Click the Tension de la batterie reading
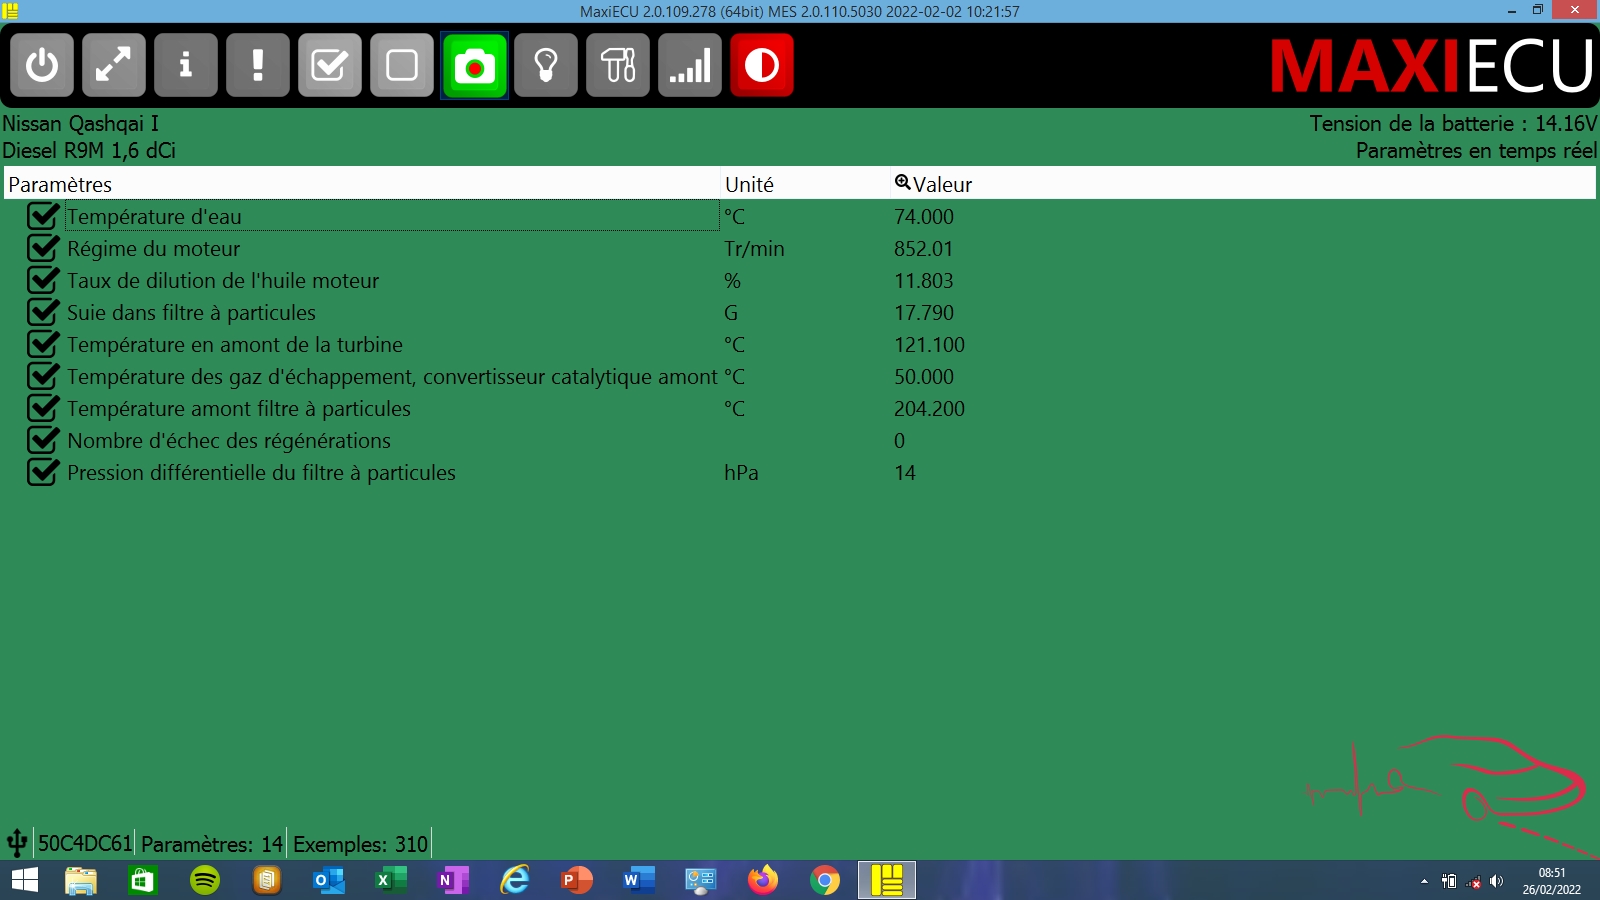 (x=1453, y=123)
